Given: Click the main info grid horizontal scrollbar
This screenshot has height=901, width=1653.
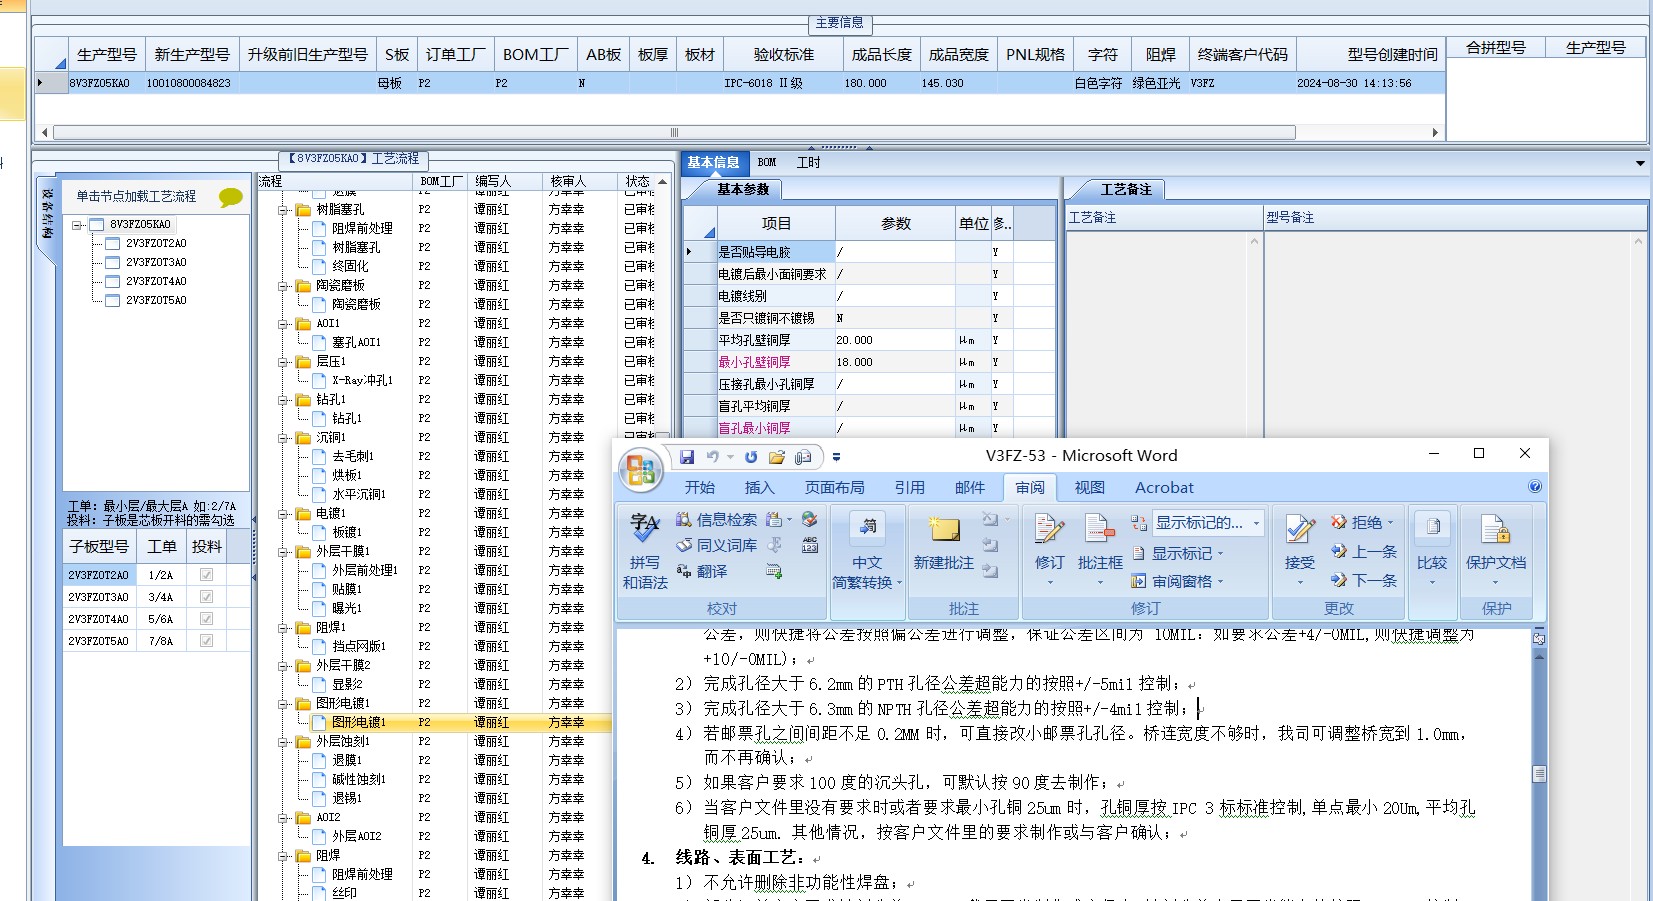Looking at the screenshot, I should [x=675, y=132].
